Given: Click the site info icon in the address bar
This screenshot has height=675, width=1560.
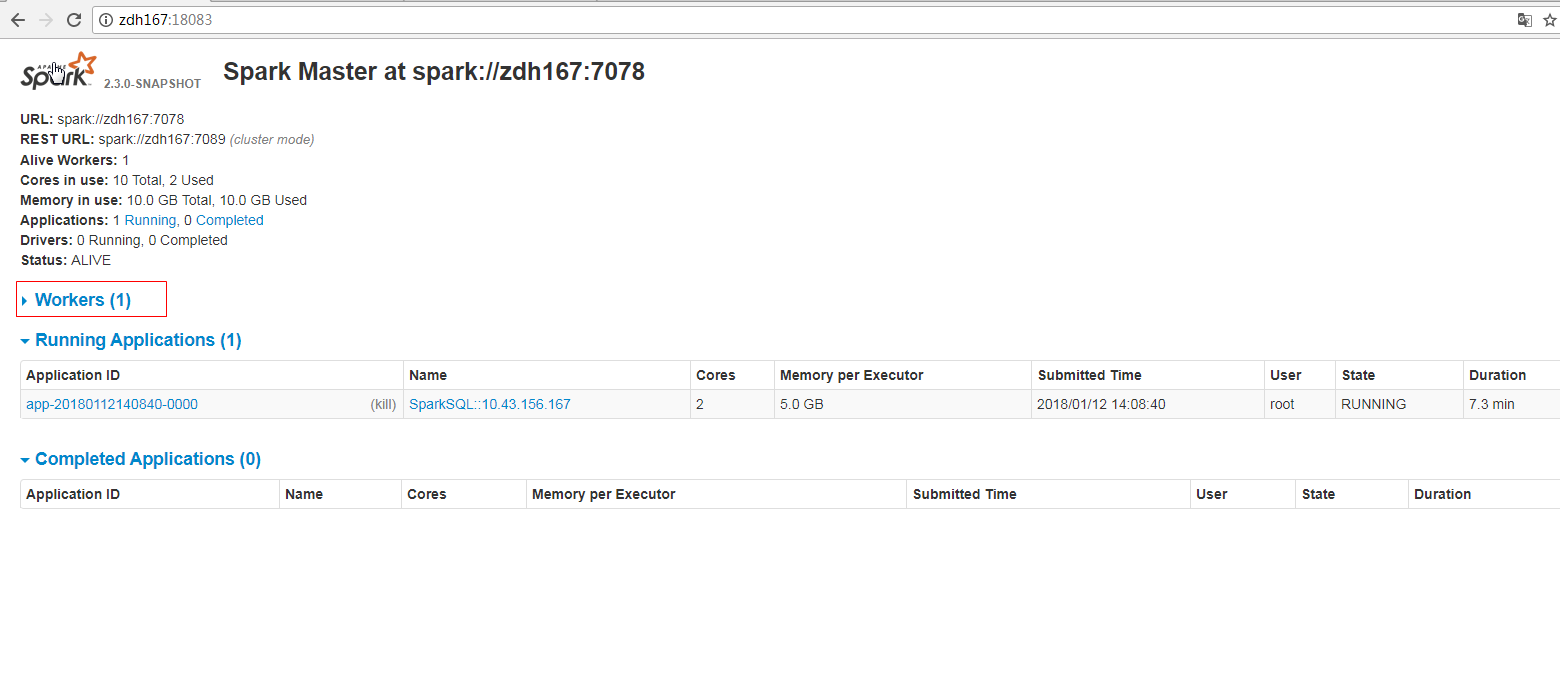Looking at the screenshot, I should click(x=106, y=20).
